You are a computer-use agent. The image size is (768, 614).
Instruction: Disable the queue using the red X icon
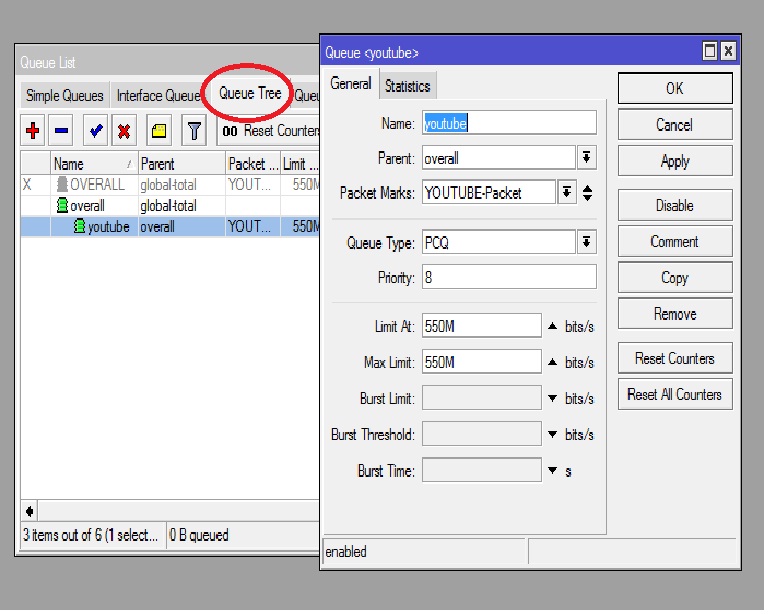point(124,131)
